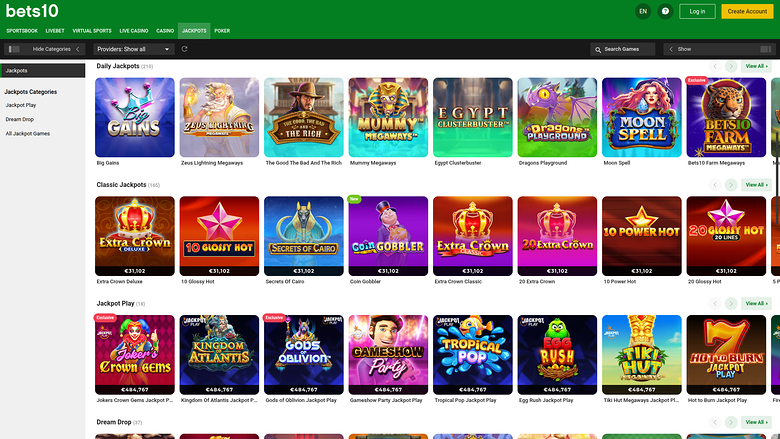Screen dimensions: 780x439
Task: Toggle the sidebar panel icon beside Hide Categories
Action: (14, 49)
